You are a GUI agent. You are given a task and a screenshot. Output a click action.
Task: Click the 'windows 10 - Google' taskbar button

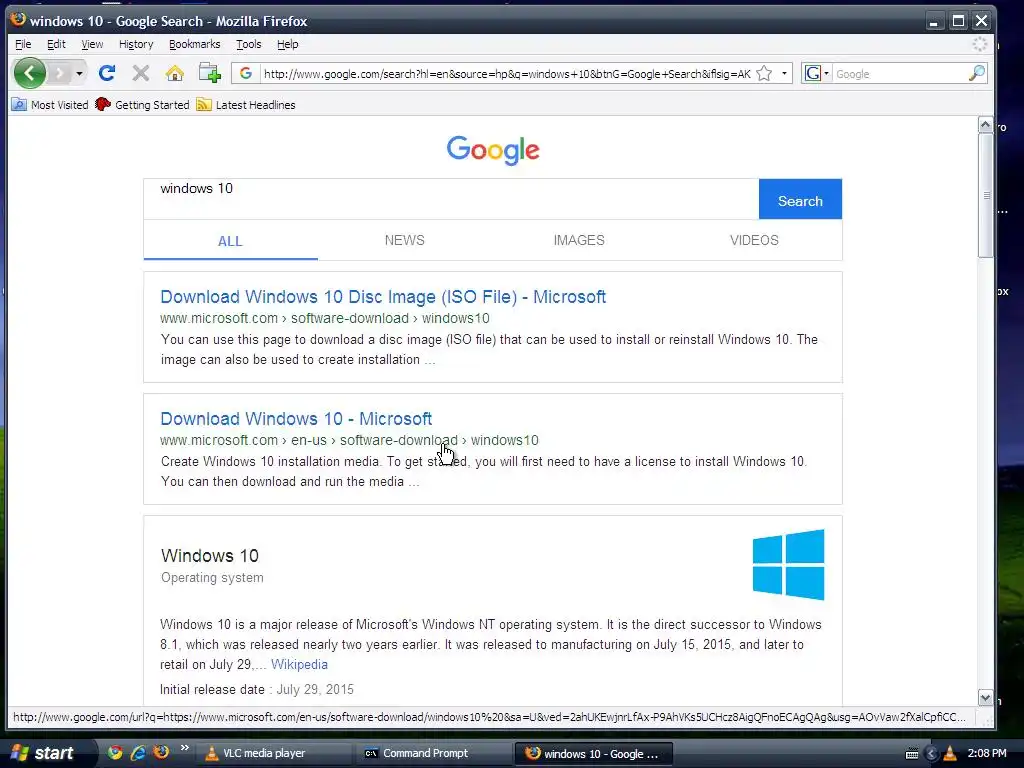(593, 754)
